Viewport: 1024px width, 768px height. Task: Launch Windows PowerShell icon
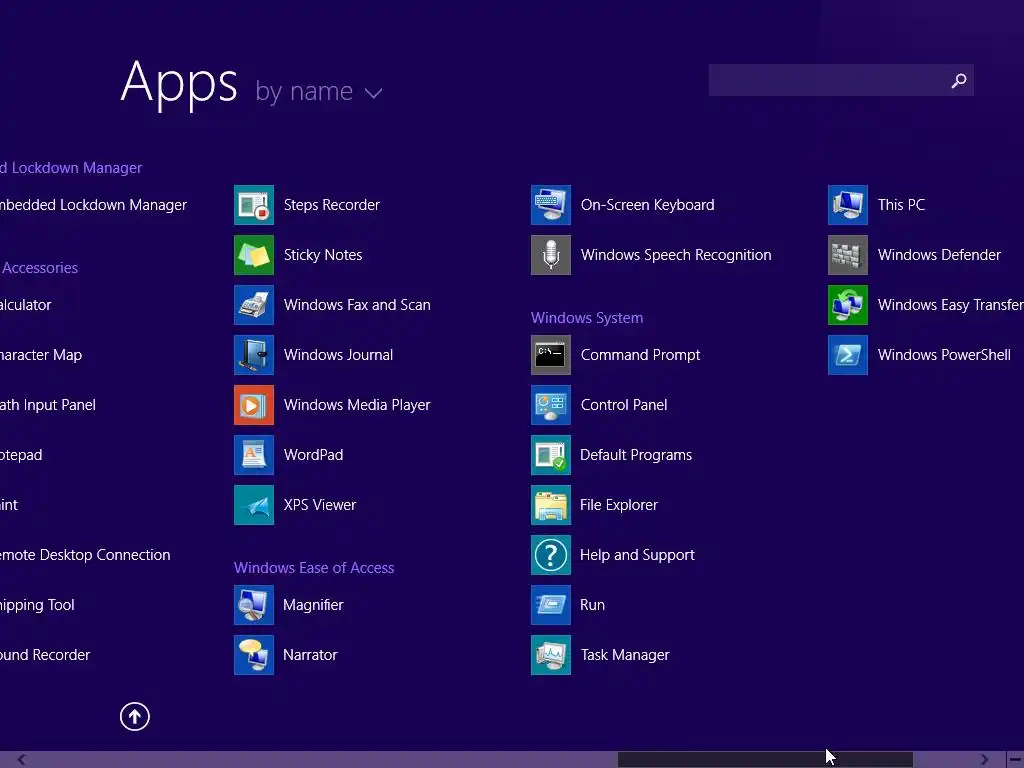click(x=848, y=355)
